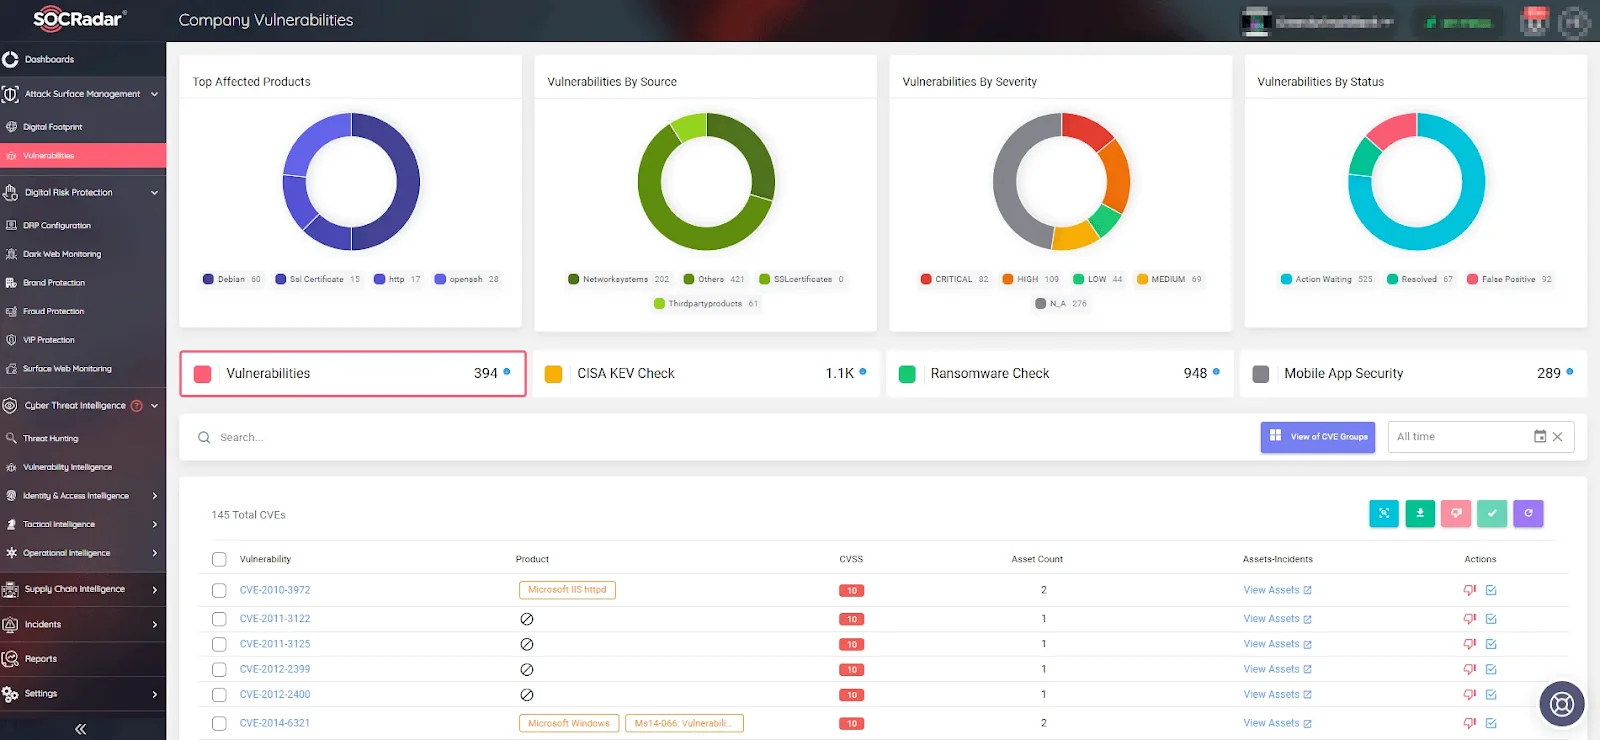Open the support lifebuoy chat button

point(1561,704)
